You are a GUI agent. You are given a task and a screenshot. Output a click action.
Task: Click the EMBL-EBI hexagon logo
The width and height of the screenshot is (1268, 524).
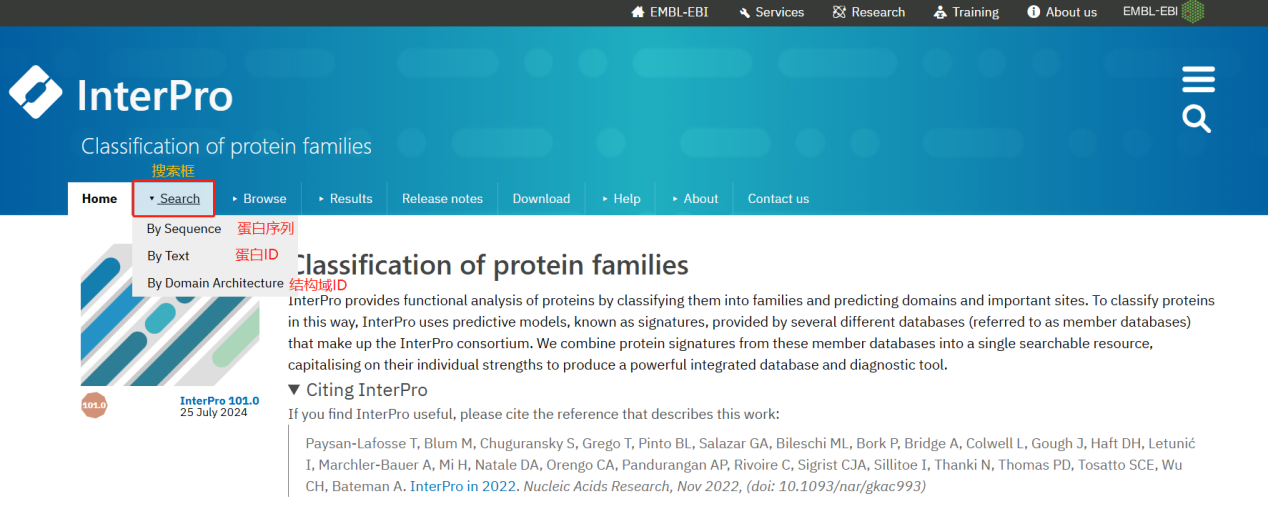tap(1192, 12)
